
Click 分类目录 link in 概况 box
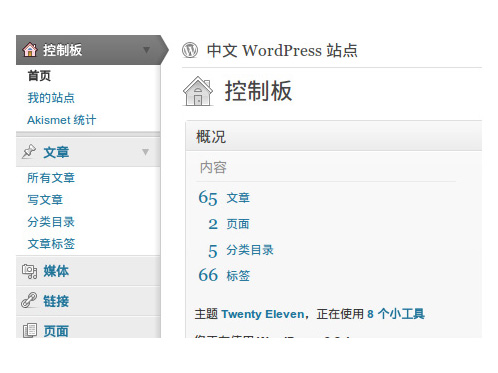pyautogui.click(x=250, y=250)
